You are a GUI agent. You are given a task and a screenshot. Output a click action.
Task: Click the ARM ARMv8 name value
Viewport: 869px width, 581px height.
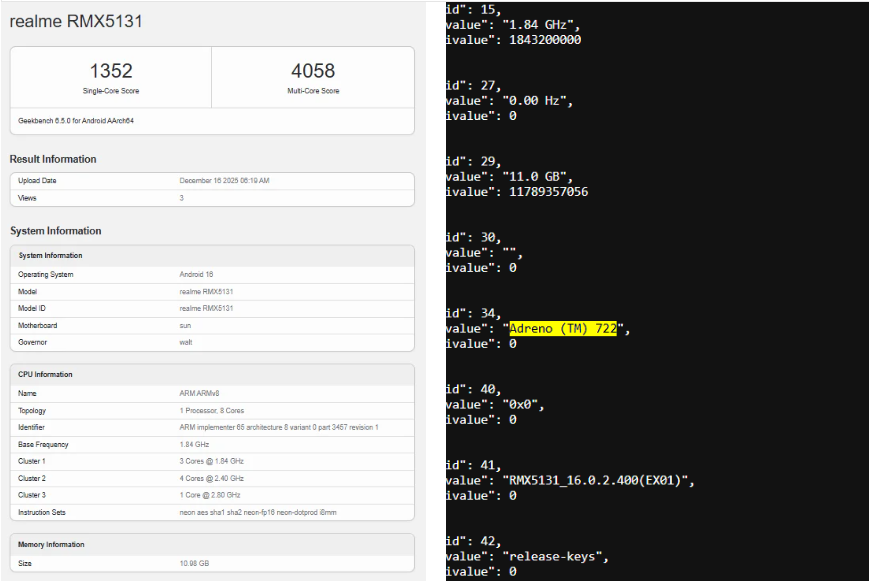tap(199, 393)
